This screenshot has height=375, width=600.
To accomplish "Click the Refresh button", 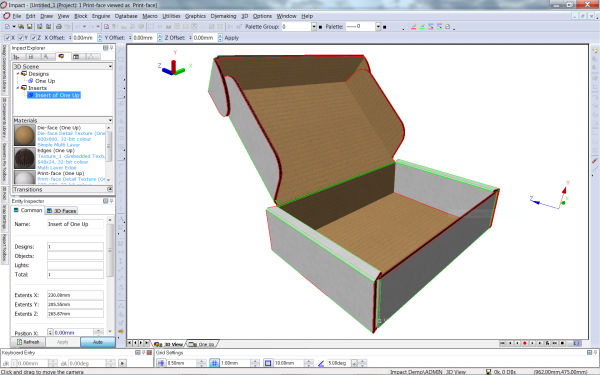I will coord(28,342).
